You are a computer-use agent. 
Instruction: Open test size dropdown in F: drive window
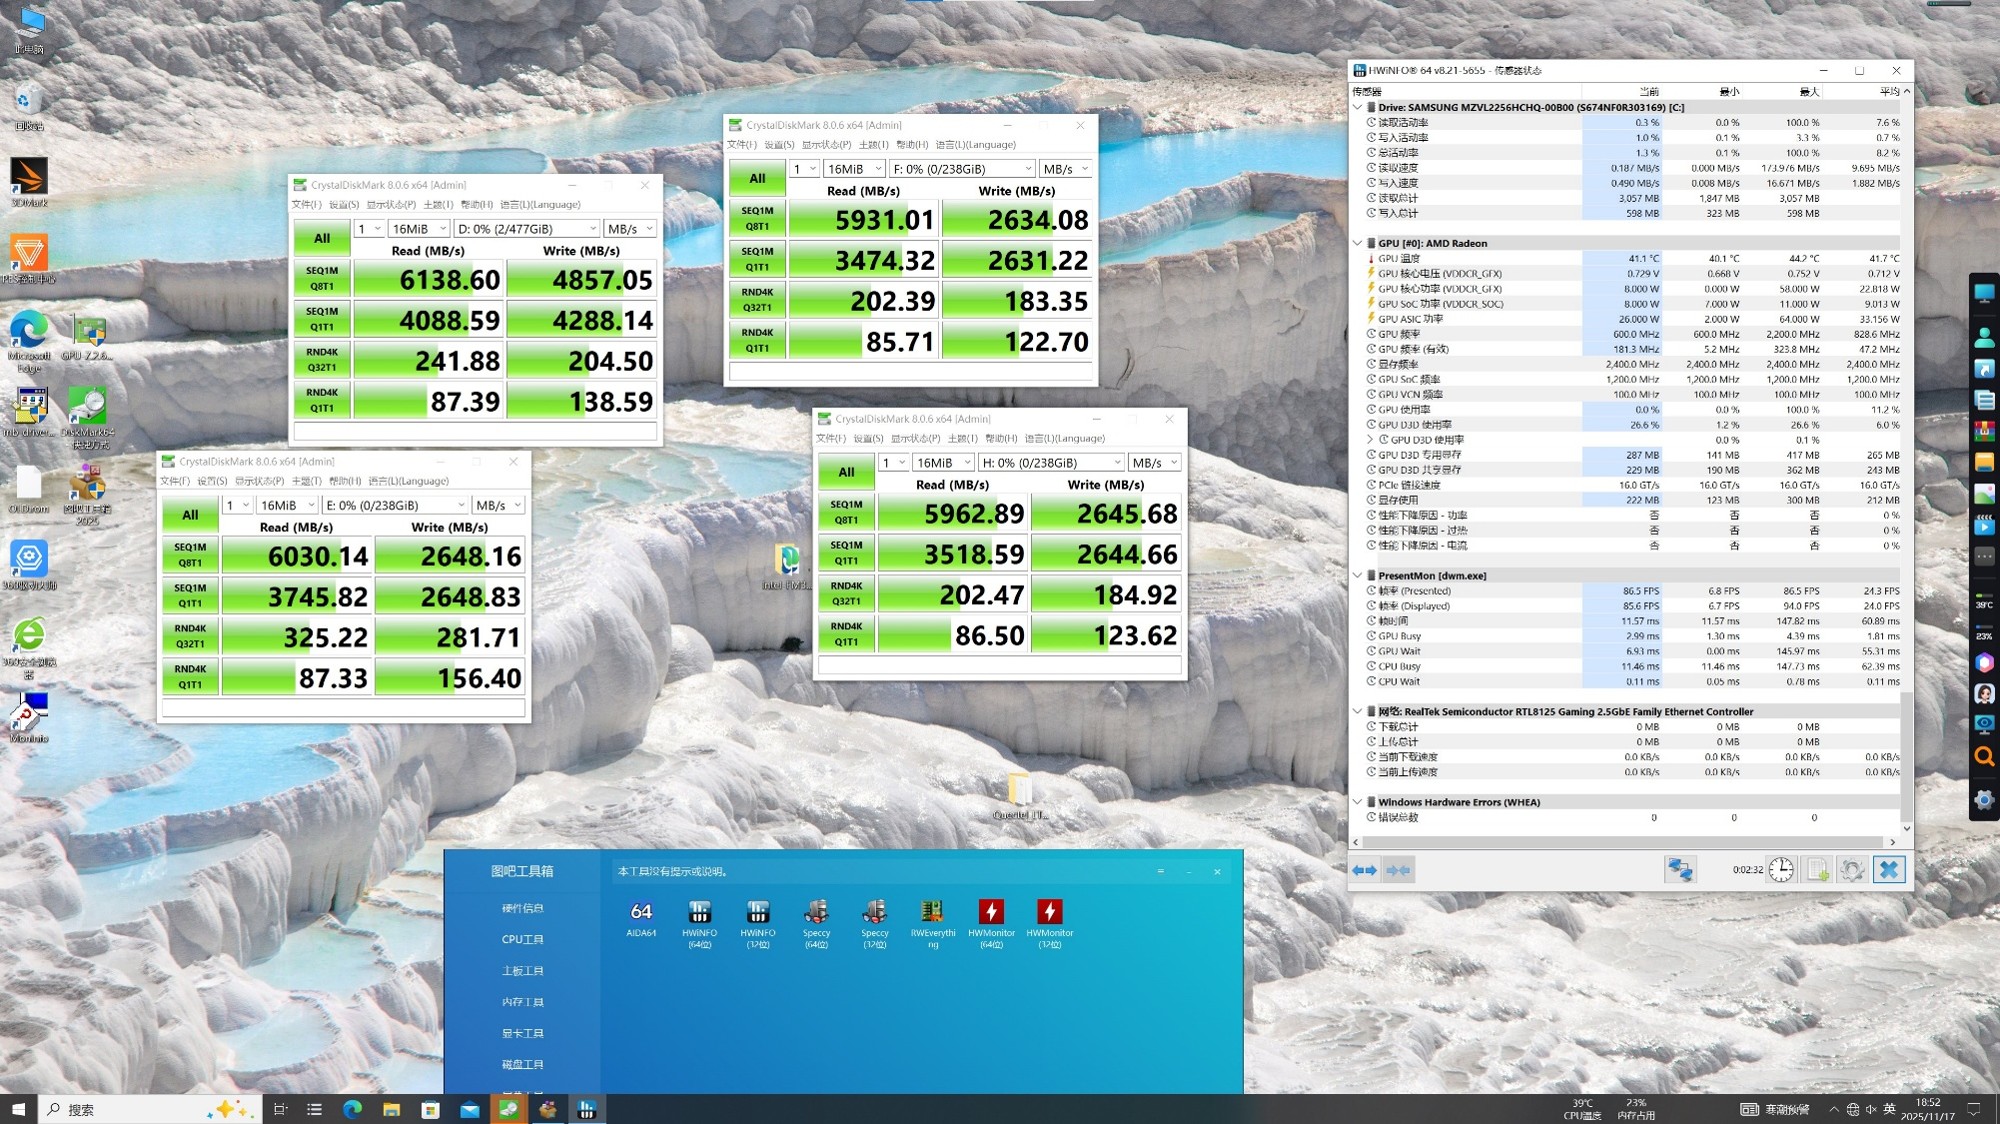(854, 169)
